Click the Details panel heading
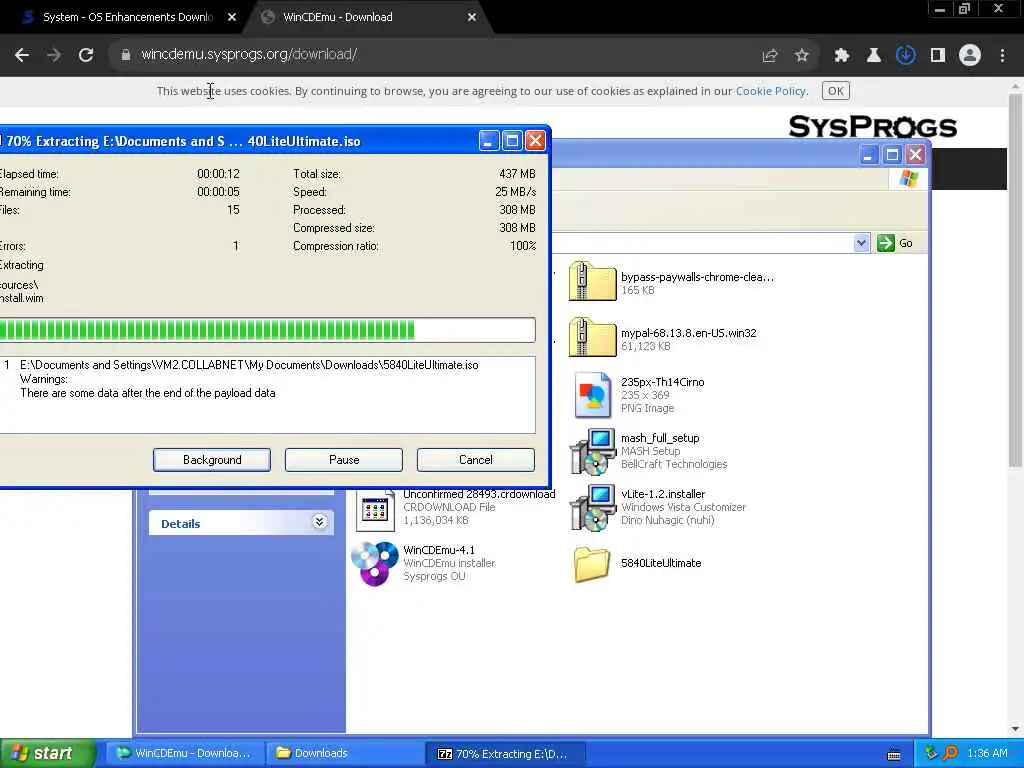Viewport: 1024px width, 768px height. pos(180,524)
